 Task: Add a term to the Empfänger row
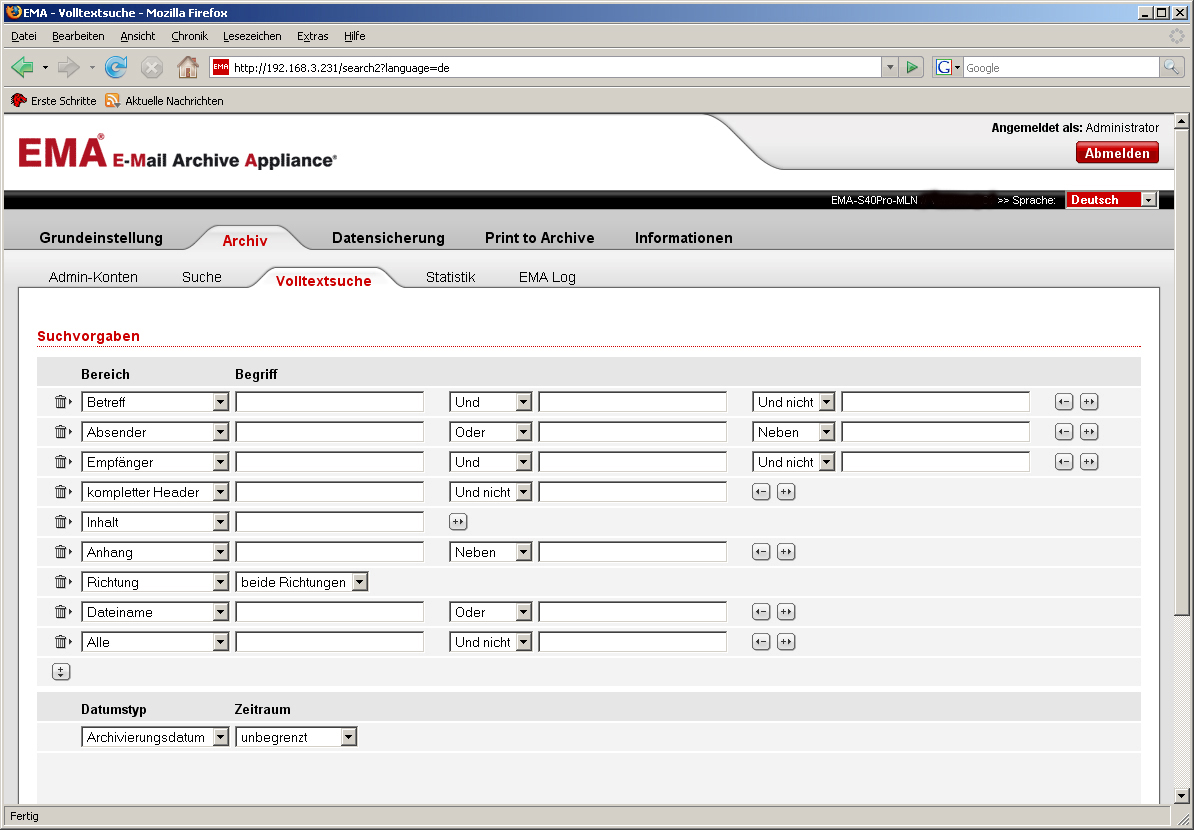pos(1089,462)
